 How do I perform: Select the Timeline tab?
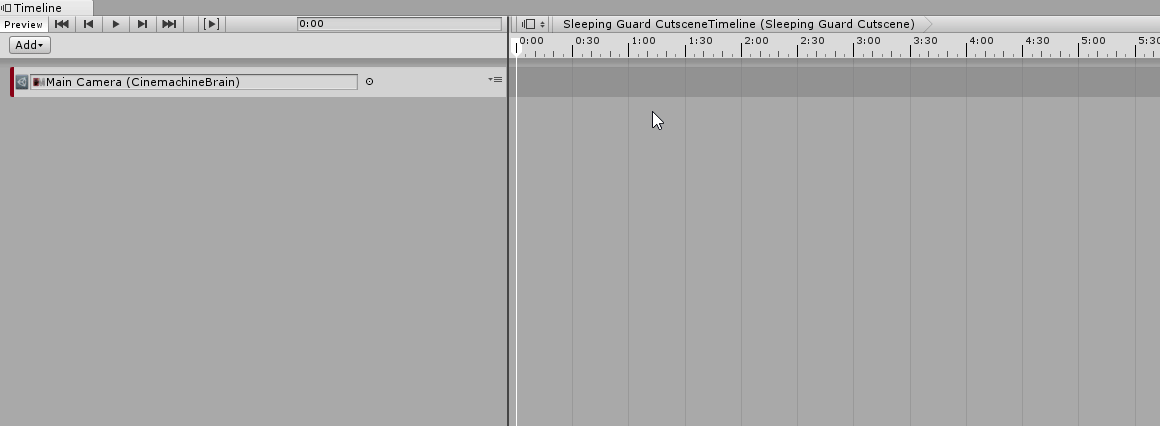point(38,7)
